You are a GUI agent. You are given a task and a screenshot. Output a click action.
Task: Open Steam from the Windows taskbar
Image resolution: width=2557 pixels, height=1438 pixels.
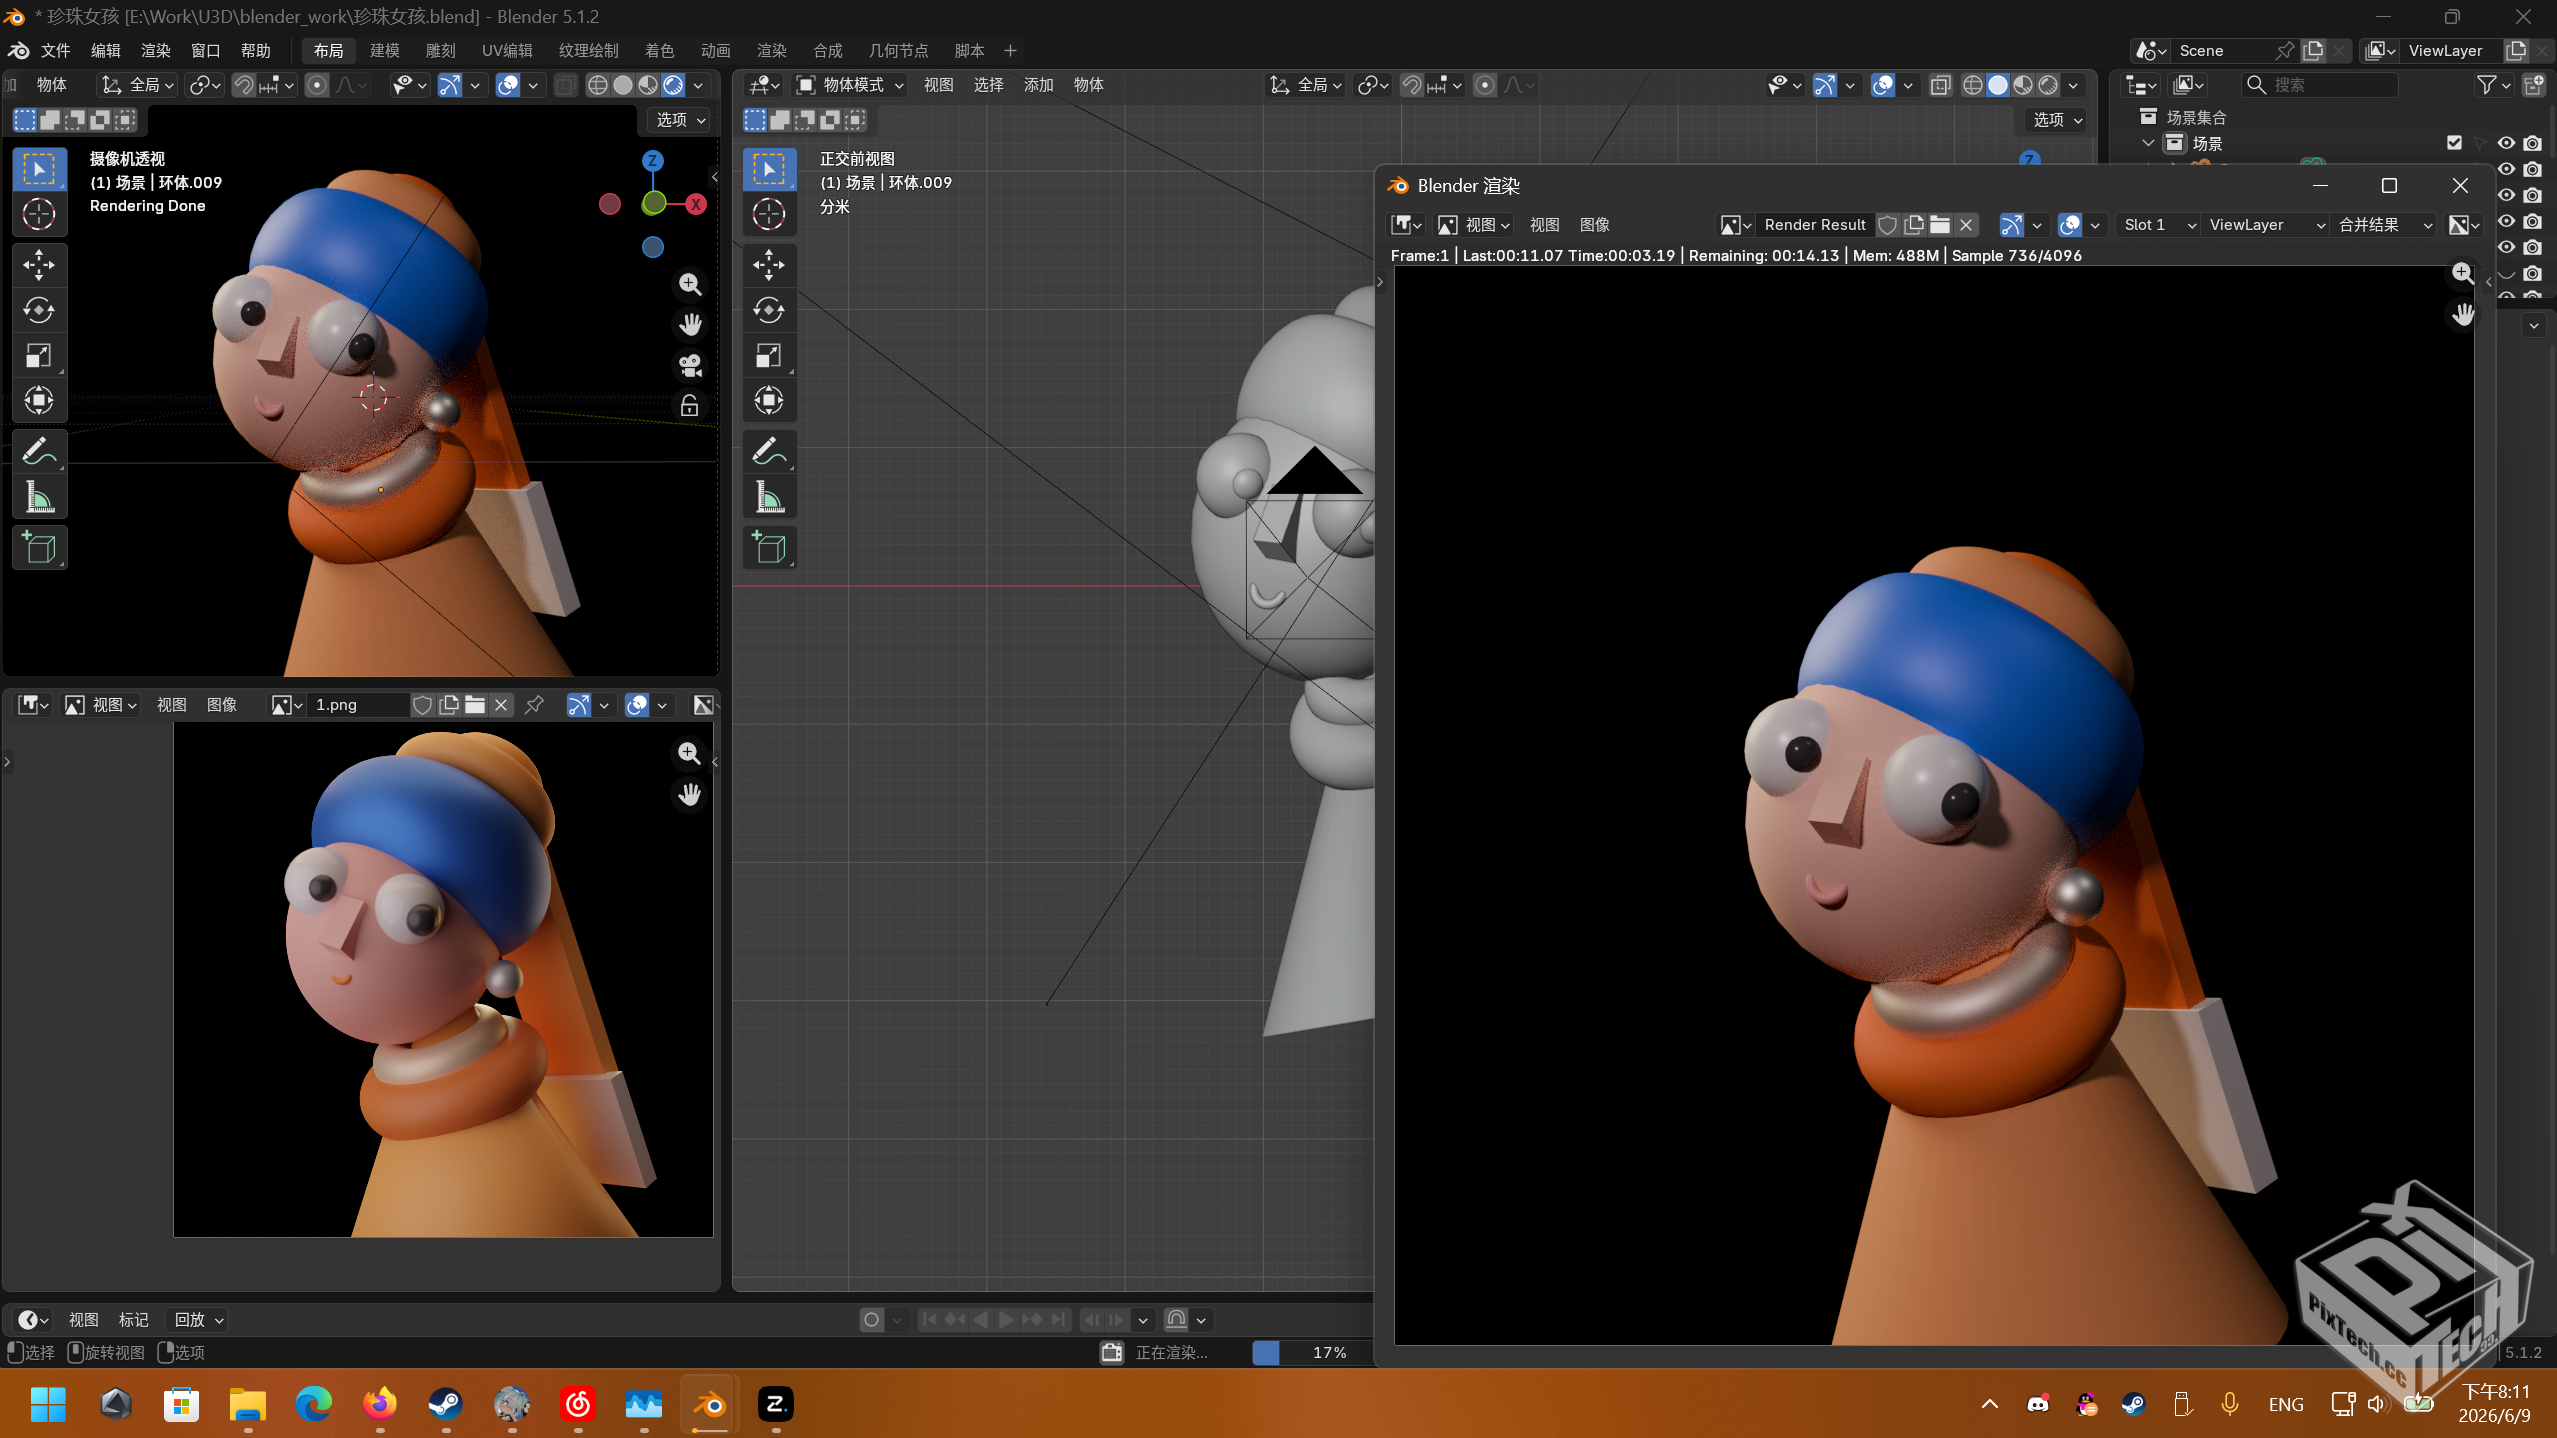[445, 1405]
